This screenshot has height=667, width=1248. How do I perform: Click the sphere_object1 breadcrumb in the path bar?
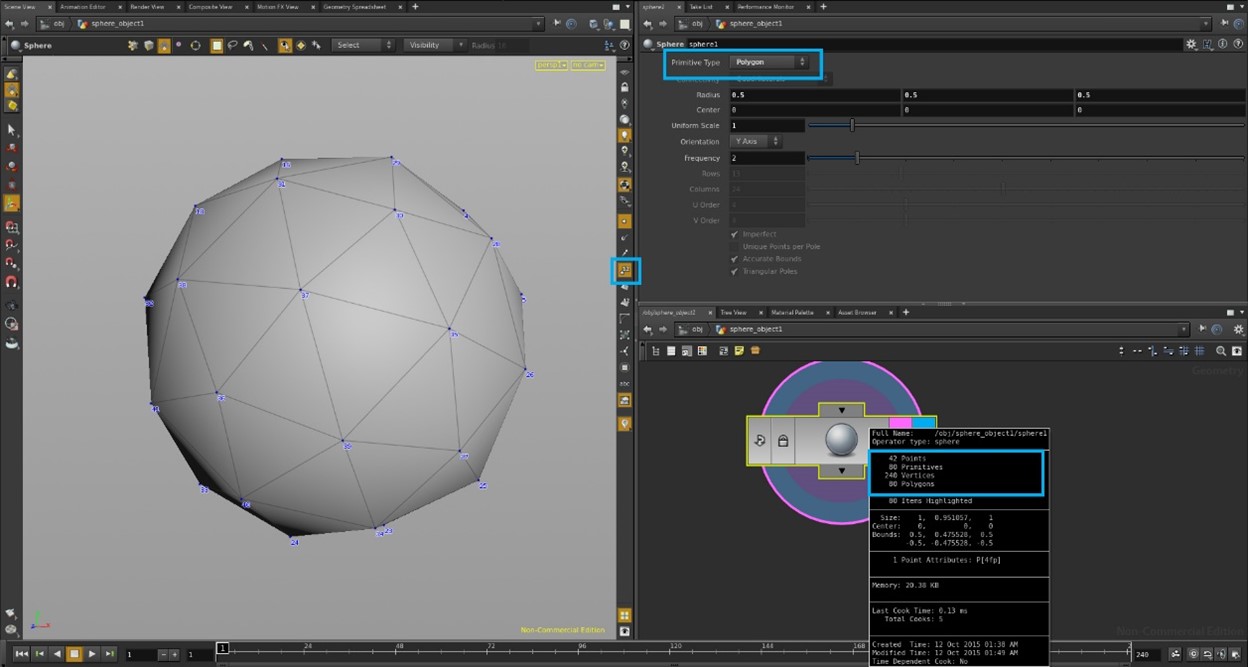point(754,329)
